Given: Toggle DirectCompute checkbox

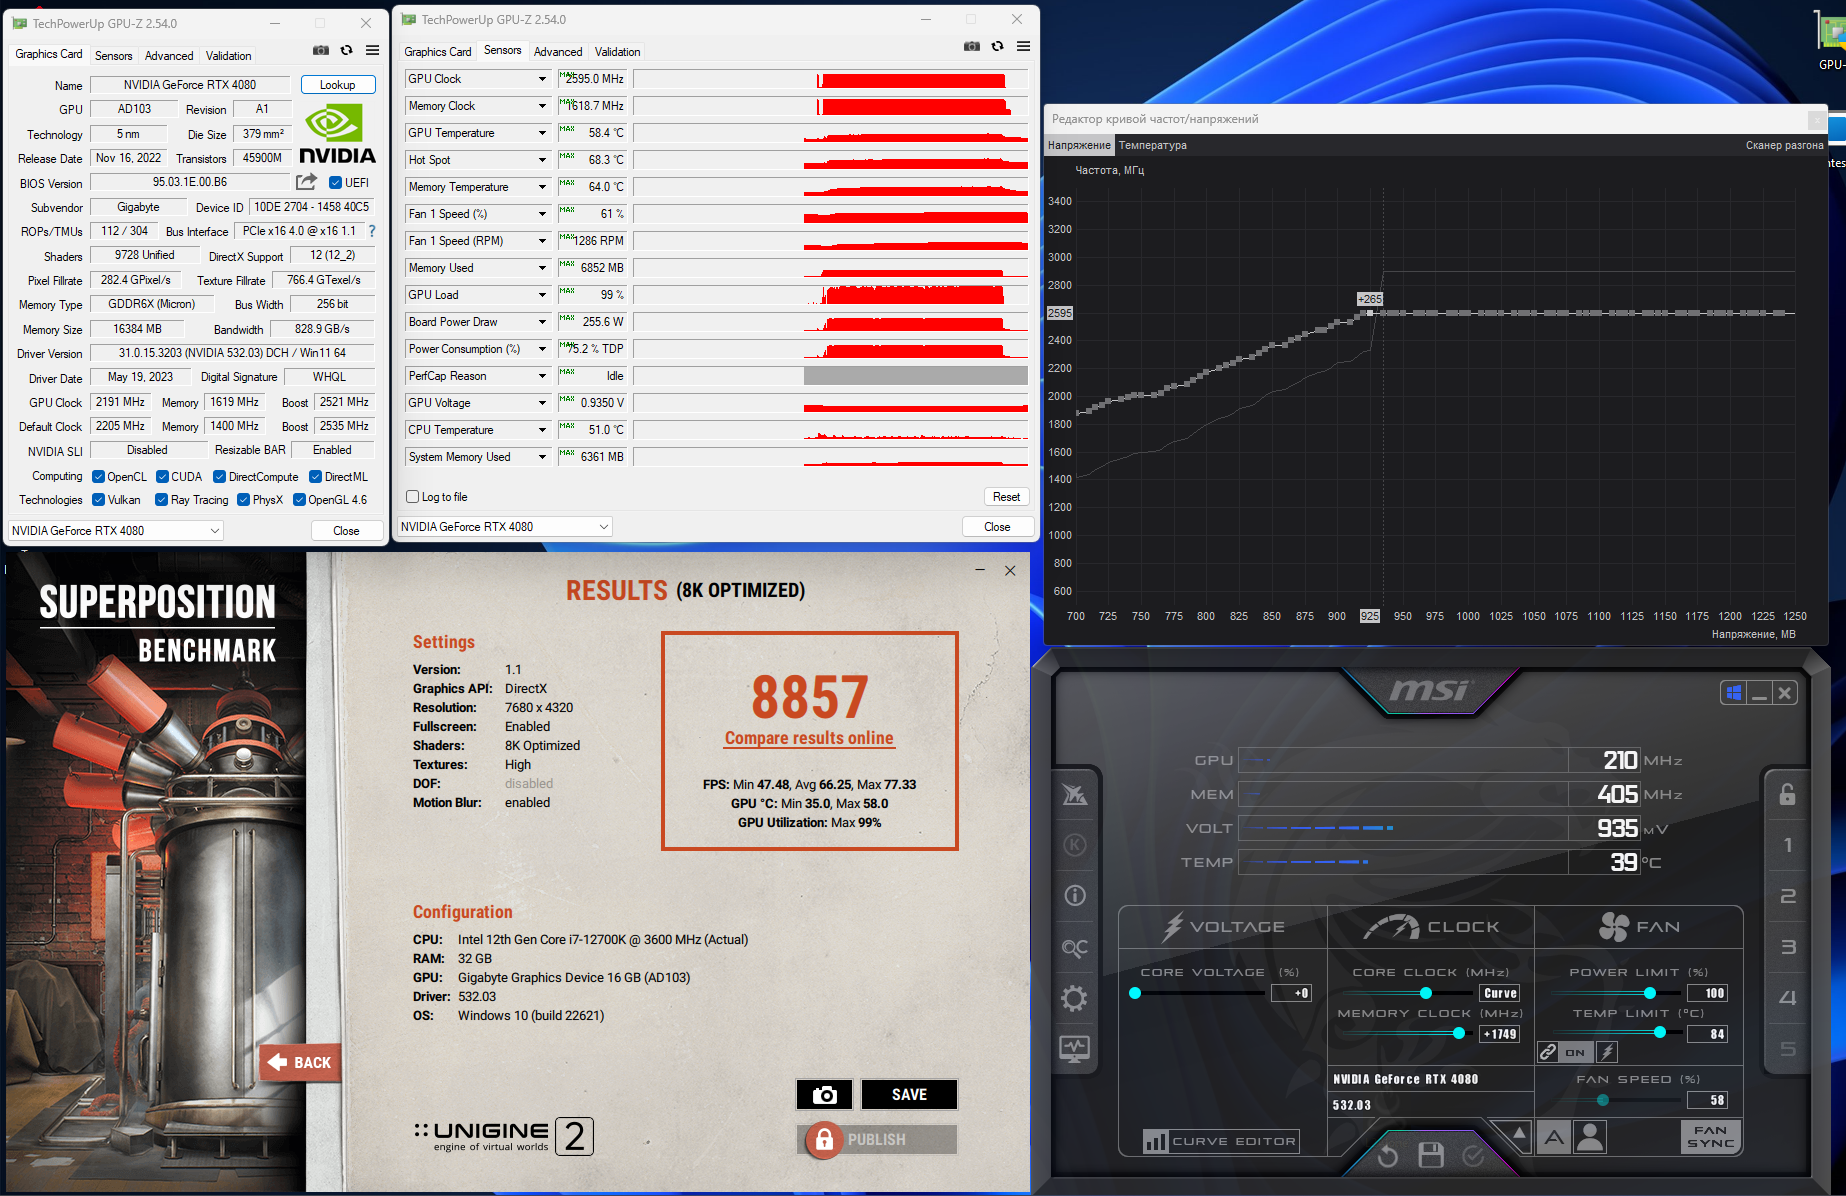Looking at the screenshot, I should pyautogui.click(x=219, y=477).
